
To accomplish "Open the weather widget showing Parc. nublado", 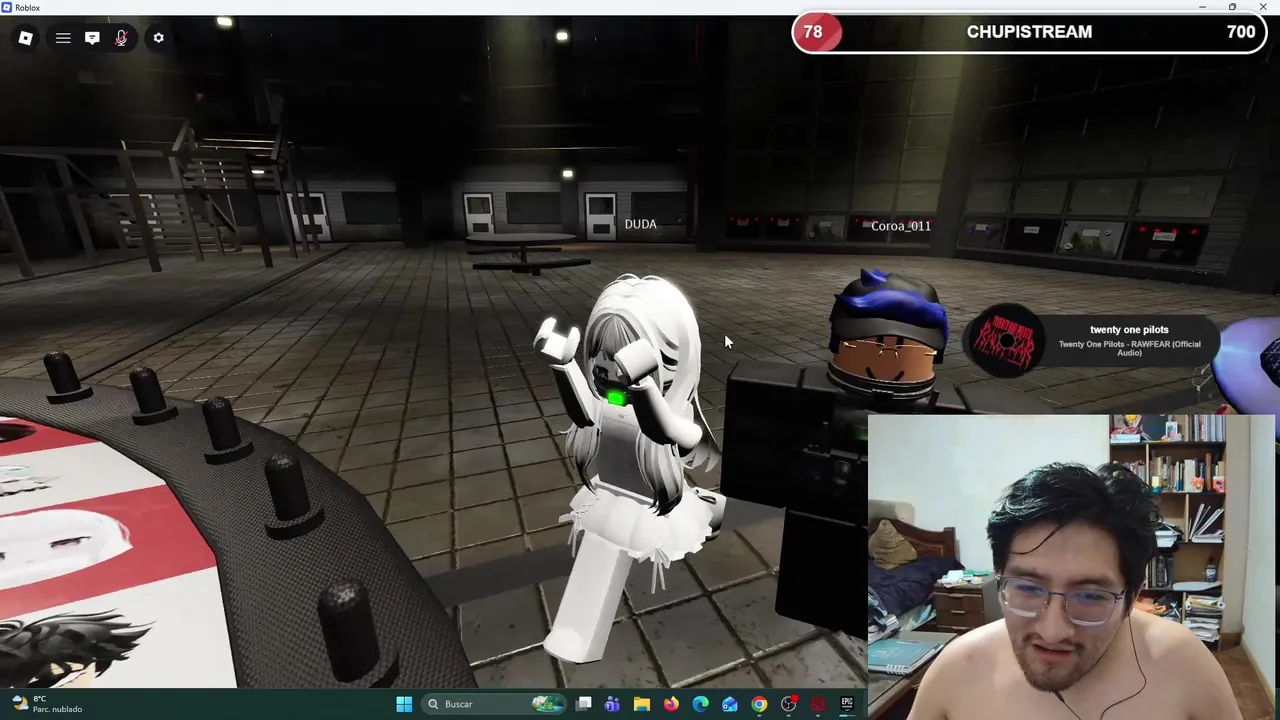I will point(48,704).
